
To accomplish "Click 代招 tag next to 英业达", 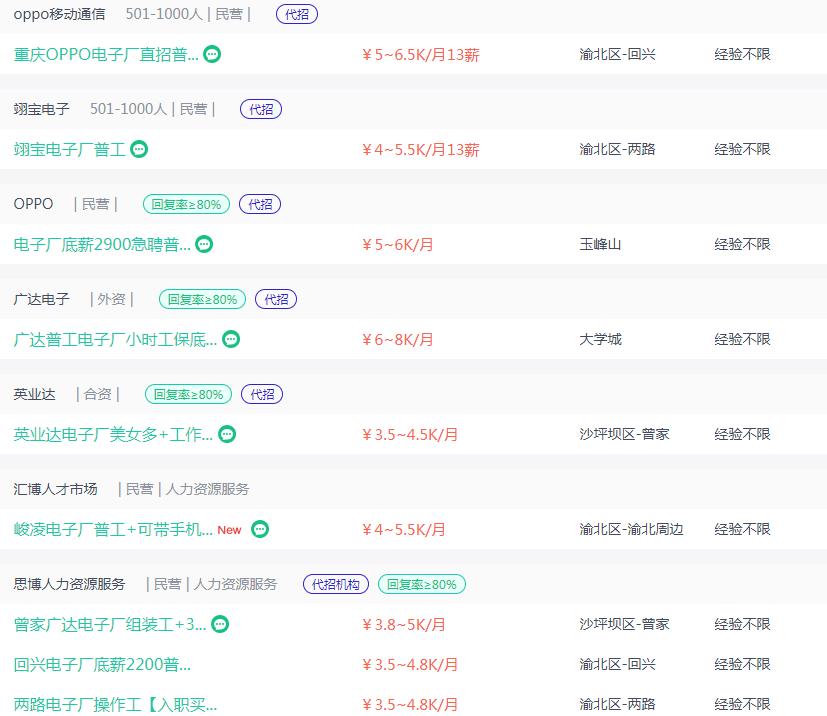I will [262, 394].
